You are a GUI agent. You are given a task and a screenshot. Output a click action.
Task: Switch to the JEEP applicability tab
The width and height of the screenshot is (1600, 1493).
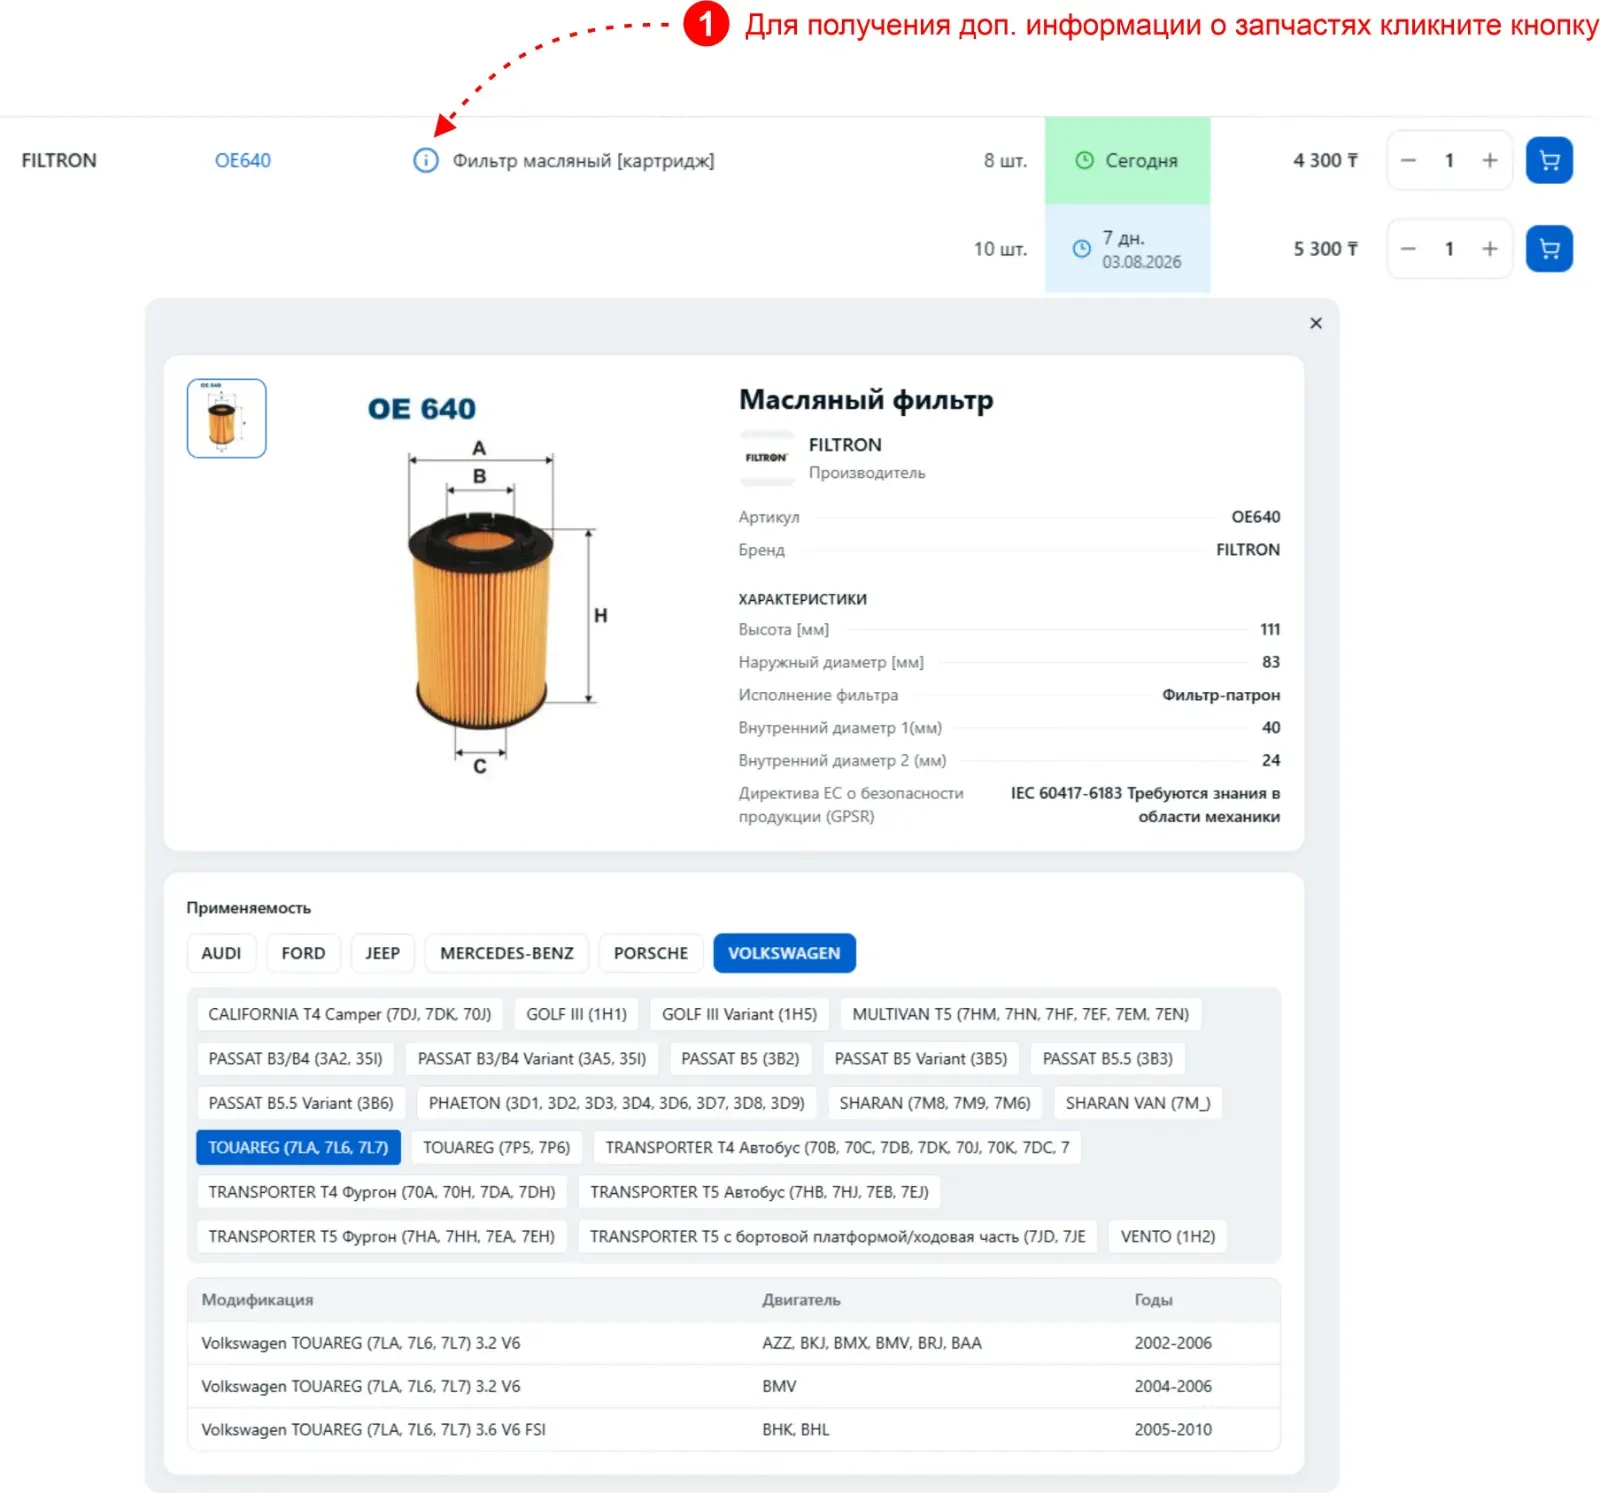click(382, 953)
